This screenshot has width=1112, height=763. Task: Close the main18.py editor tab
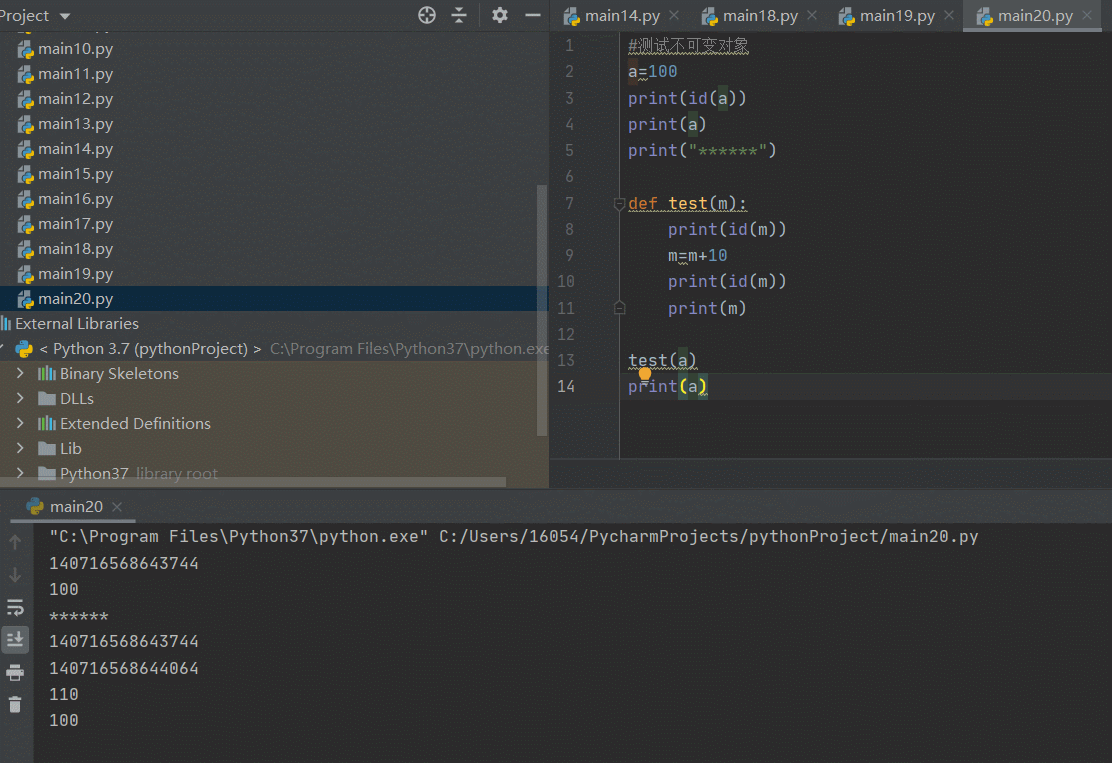(x=812, y=15)
